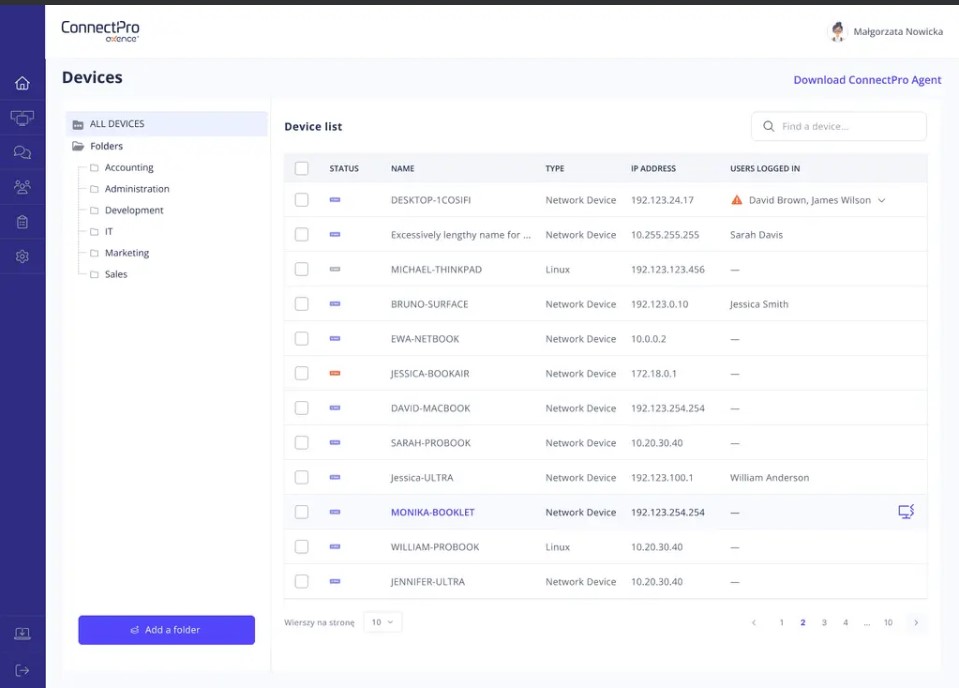Open the Sales folder
The image size is (959, 688).
pyautogui.click(x=116, y=275)
